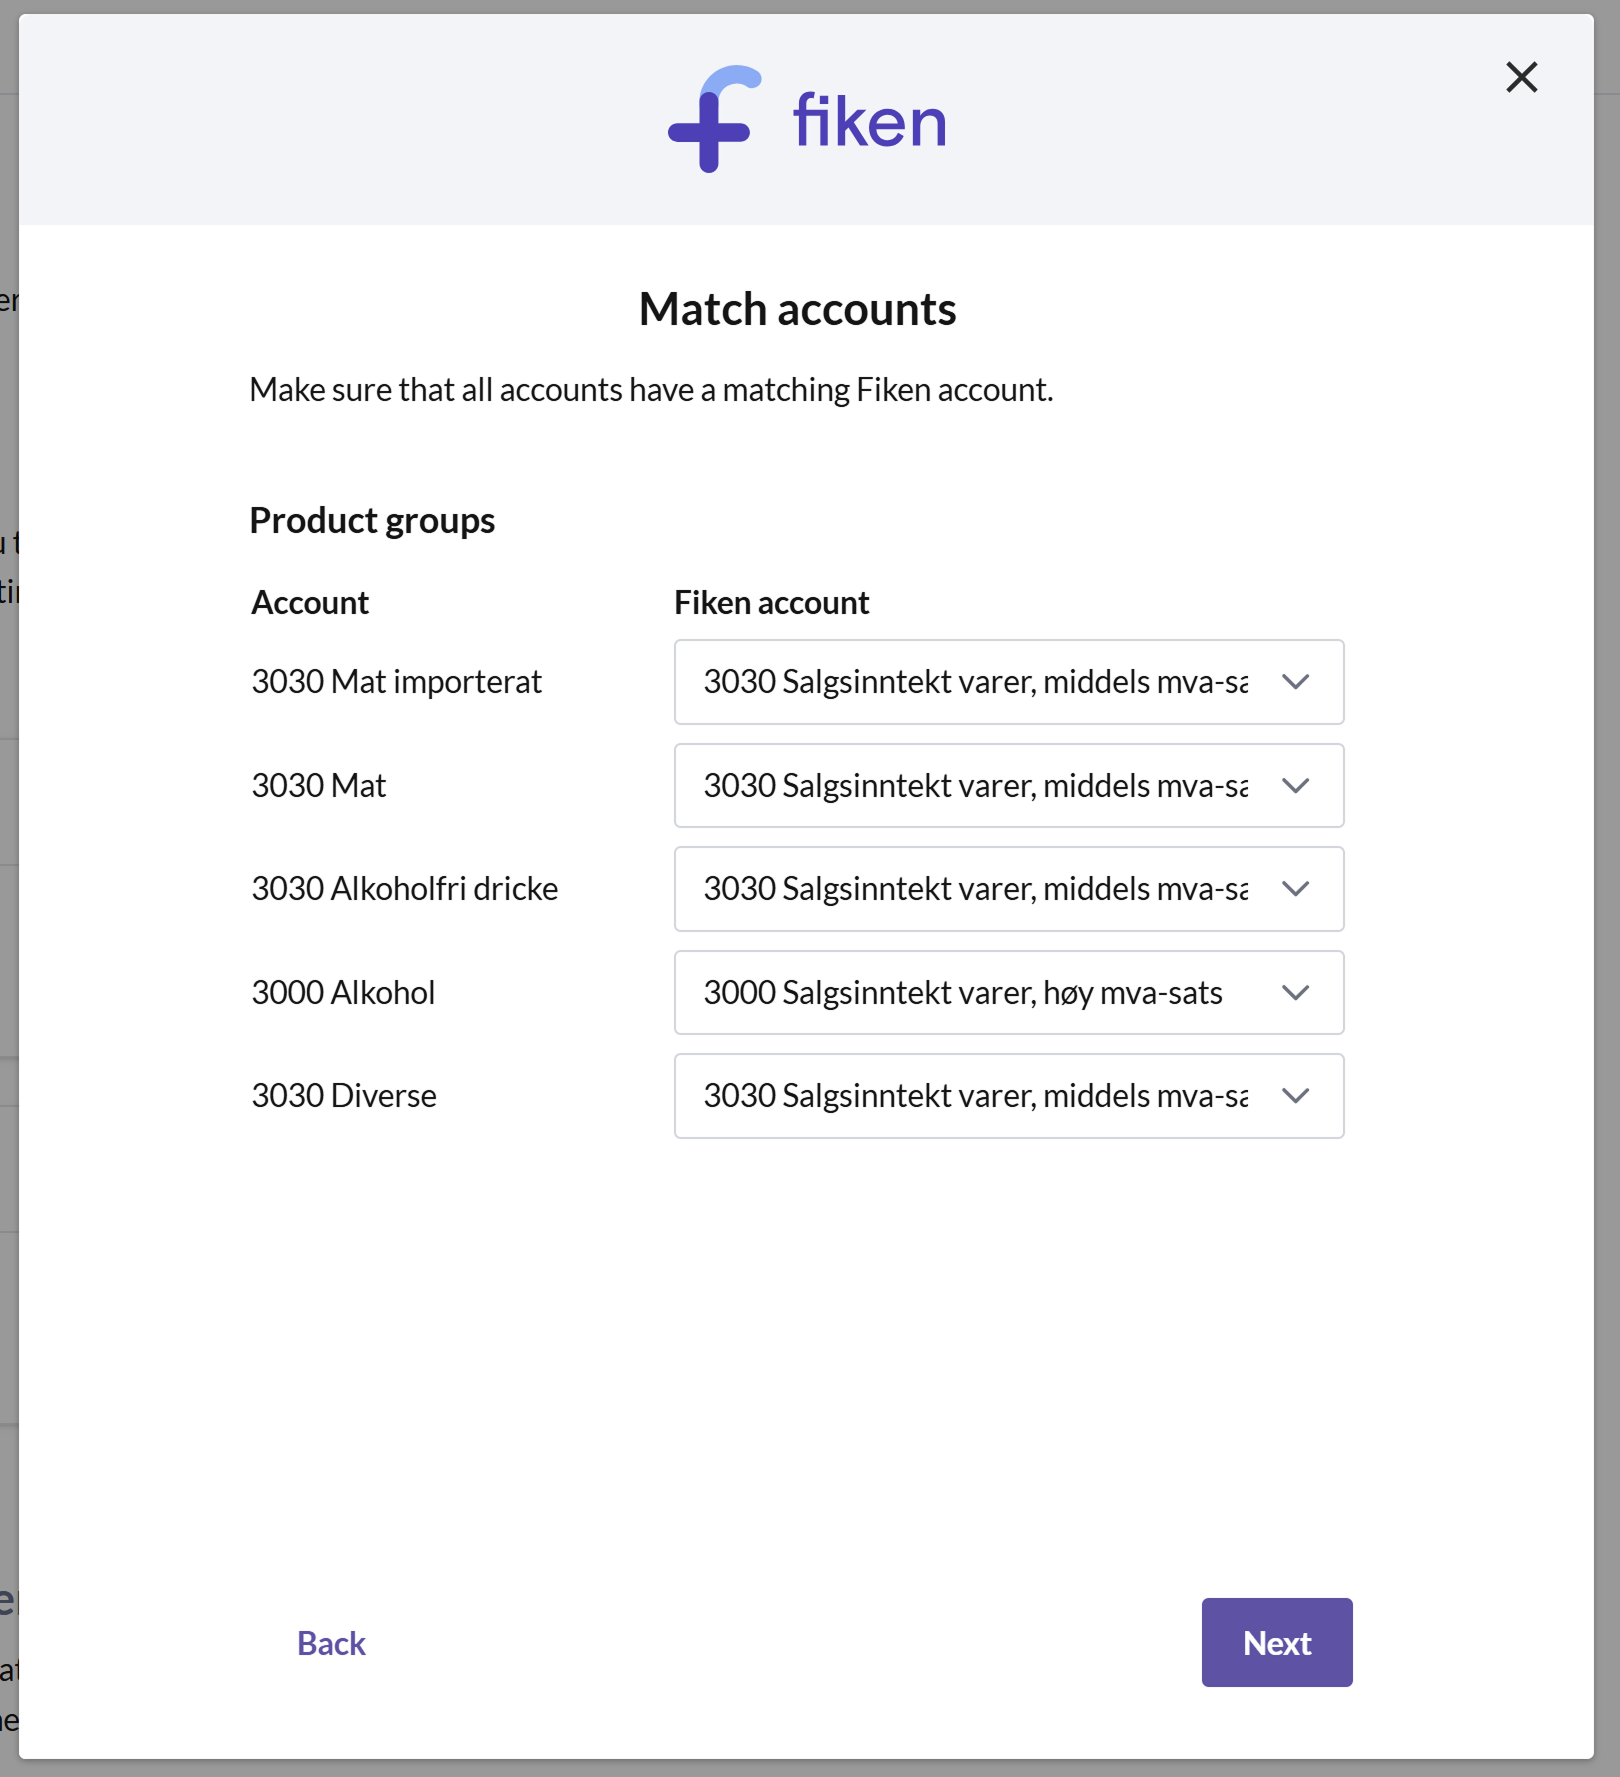Click the 3030 Alkoholfri dricke account label

click(x=404, y=889)
